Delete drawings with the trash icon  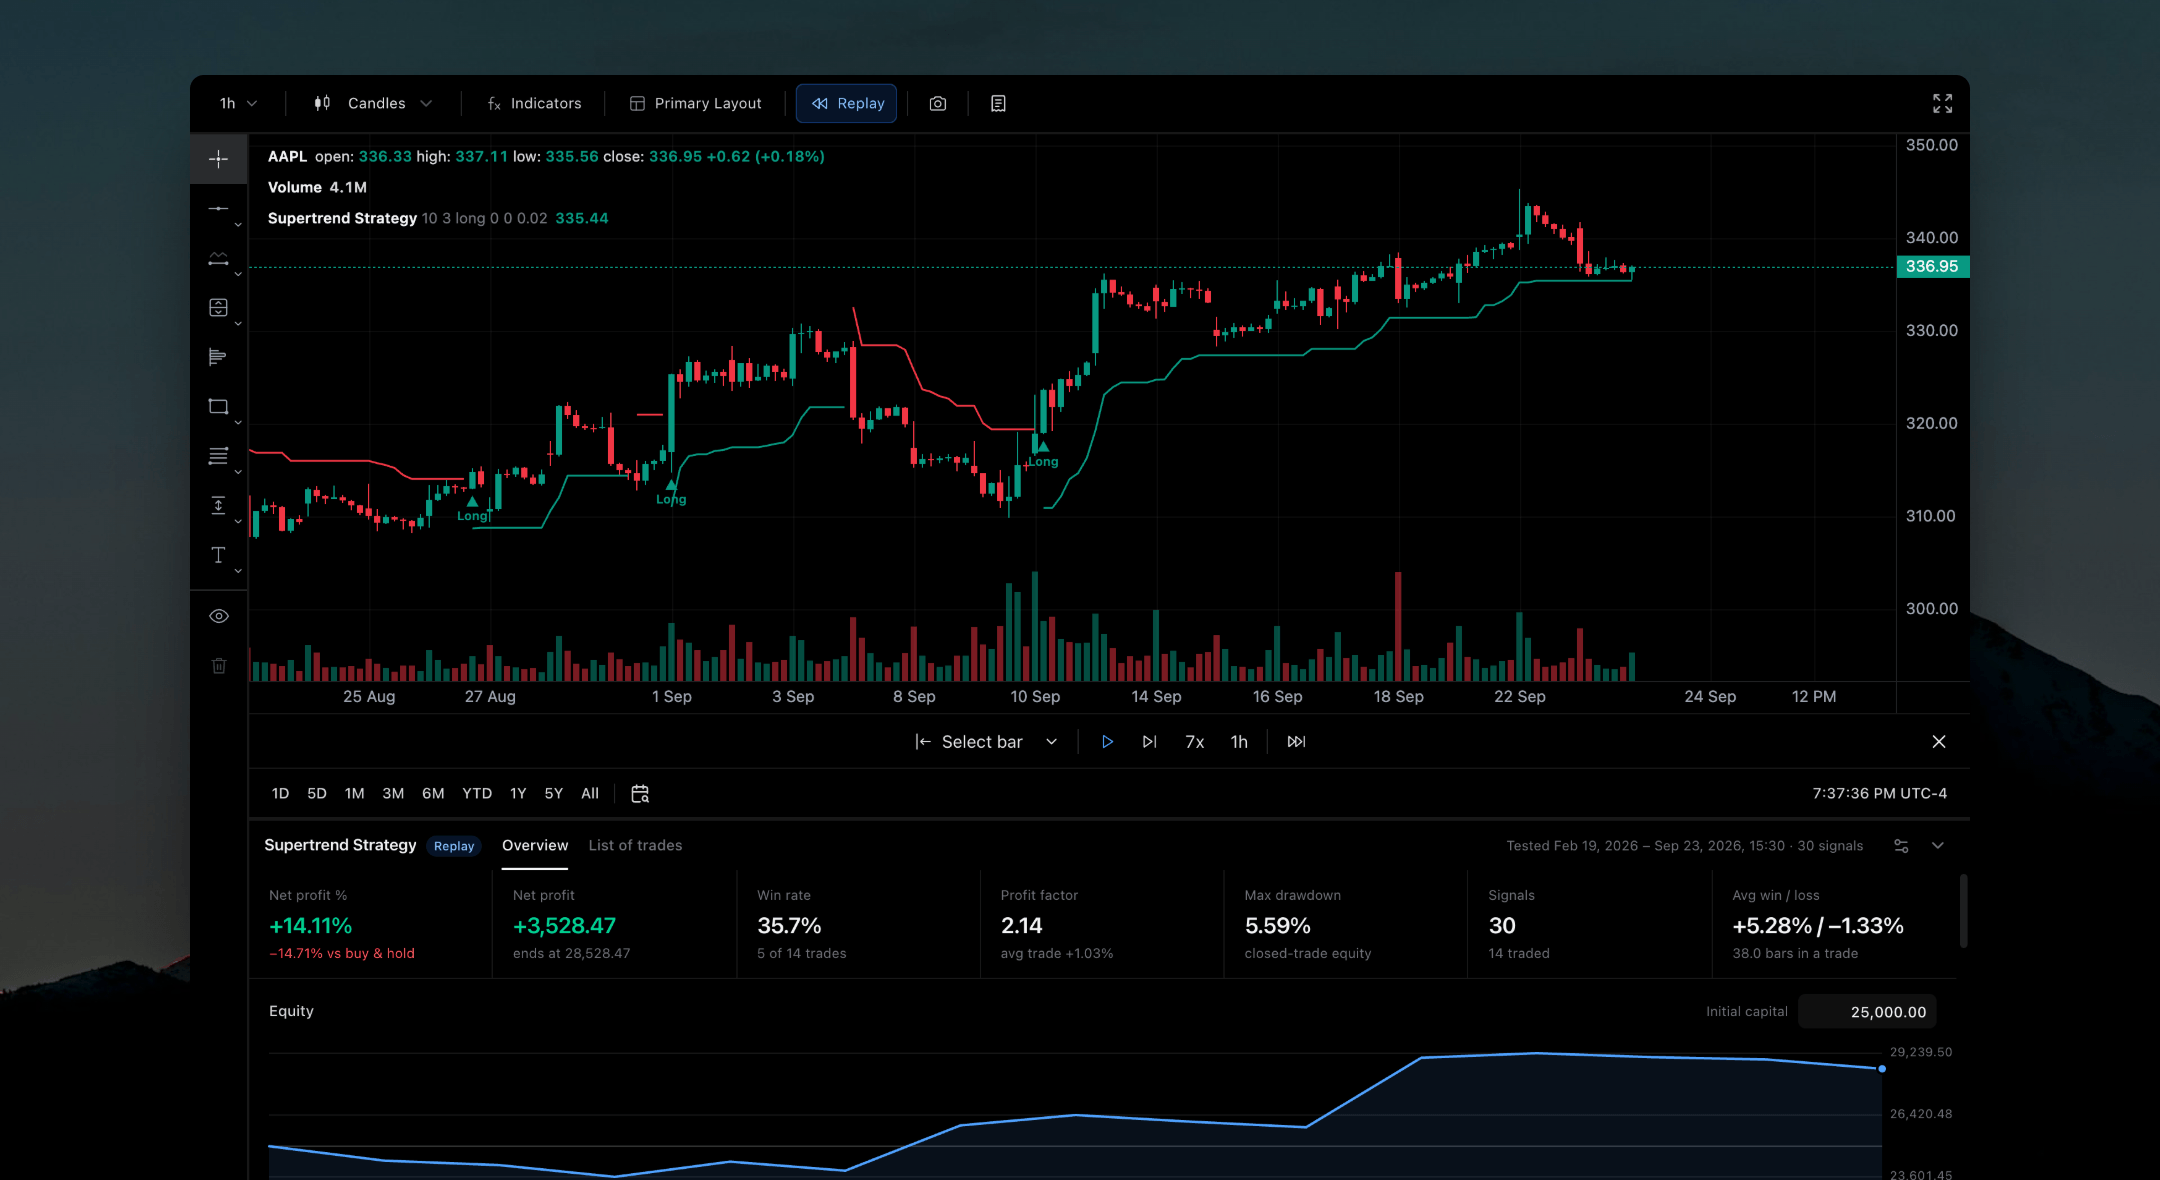[x=219, y=666]
